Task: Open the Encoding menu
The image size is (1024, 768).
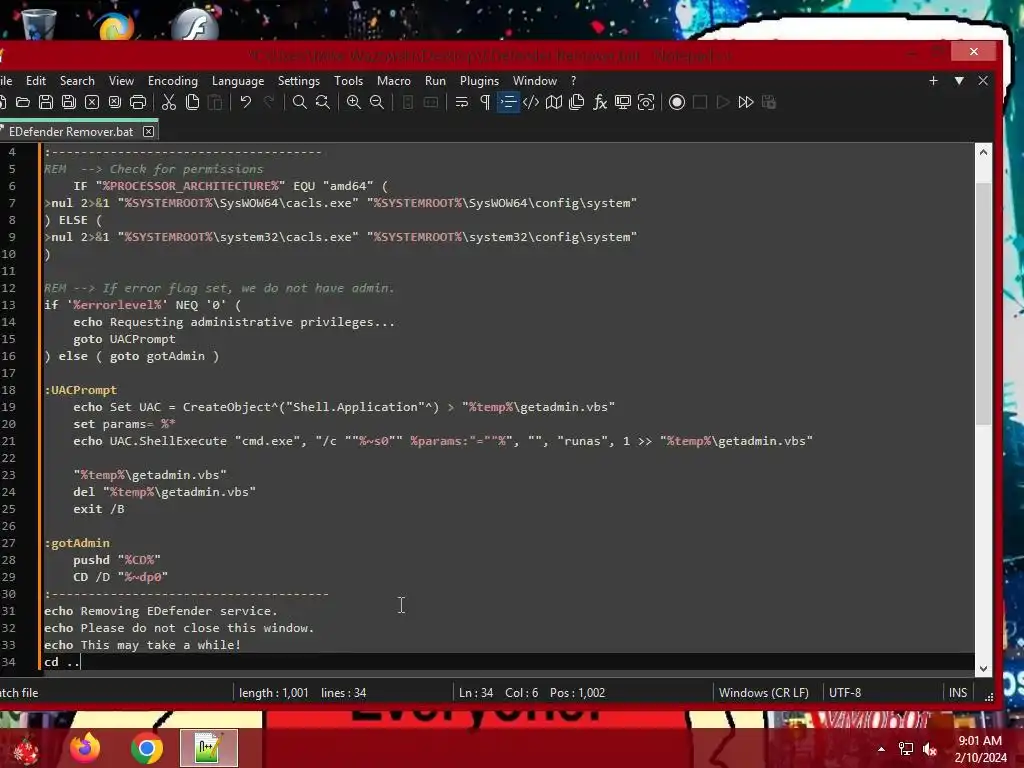Action: click(173, 81)
